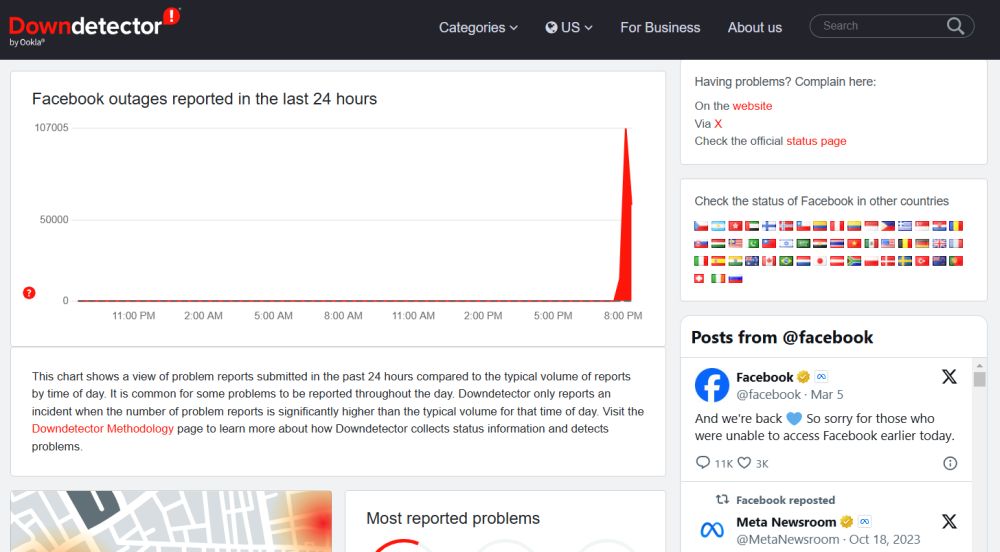
Task: Click the info icon on the Facebook post
Action: point(950,463)
